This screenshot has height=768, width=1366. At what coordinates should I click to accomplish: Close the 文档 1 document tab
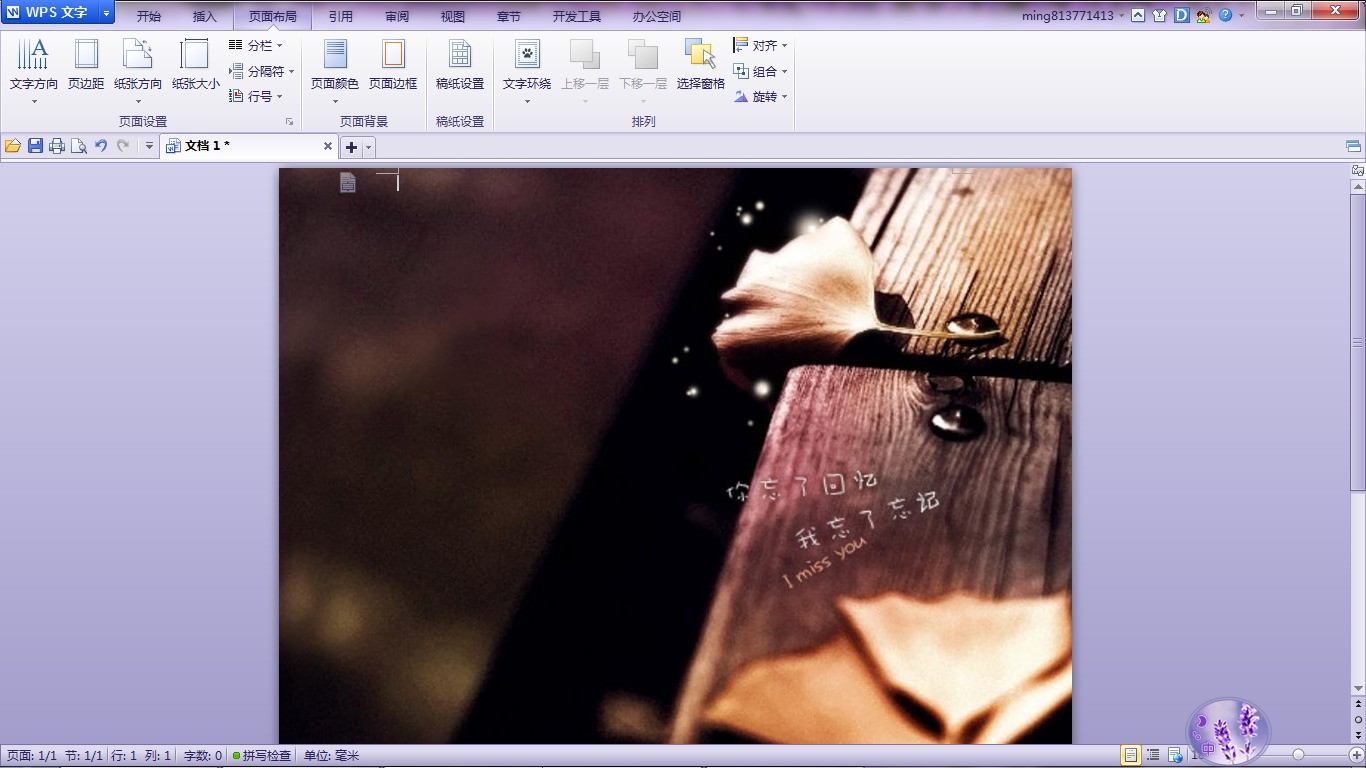(328, 146)
